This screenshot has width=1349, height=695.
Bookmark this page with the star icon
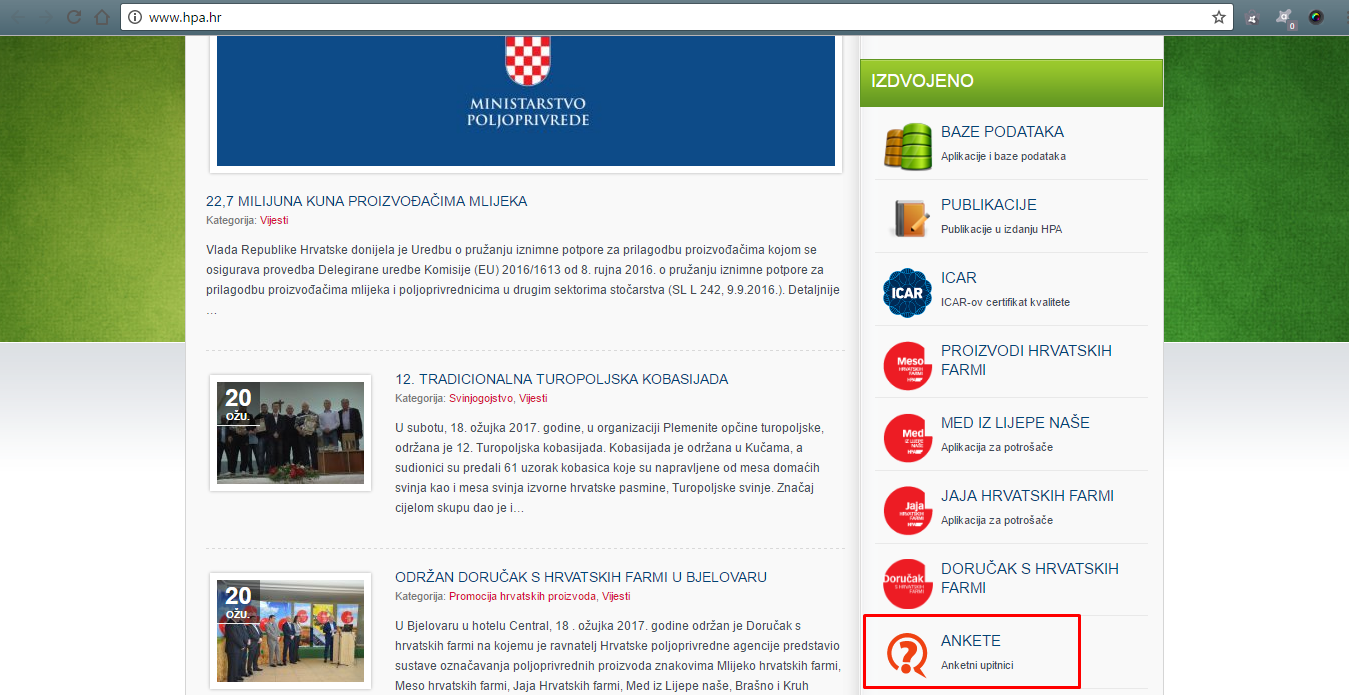point(1219,17)
